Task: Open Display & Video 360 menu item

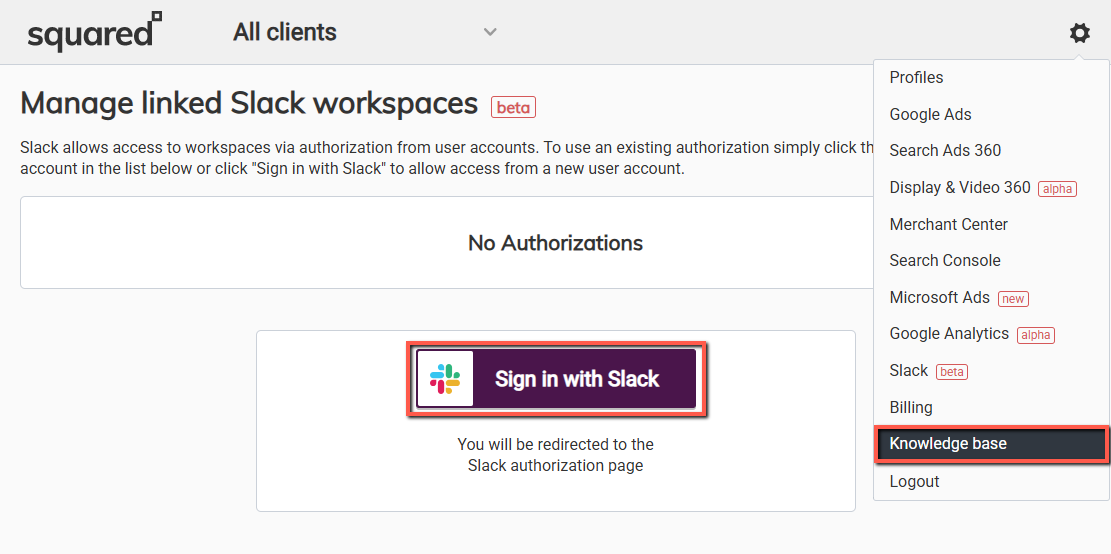Action: point(960,187)
